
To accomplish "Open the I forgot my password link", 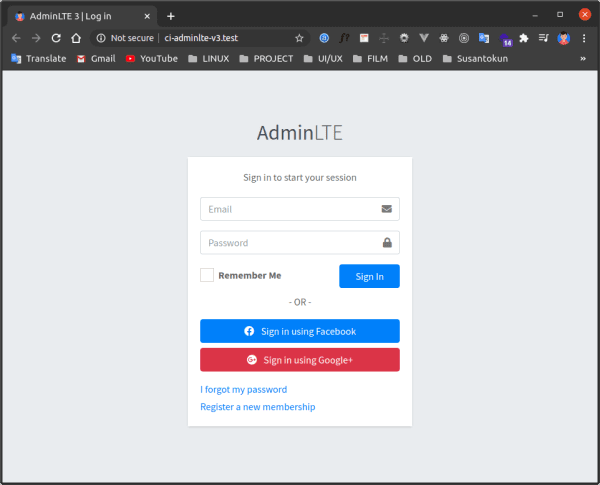I will [x=243, y=390].
